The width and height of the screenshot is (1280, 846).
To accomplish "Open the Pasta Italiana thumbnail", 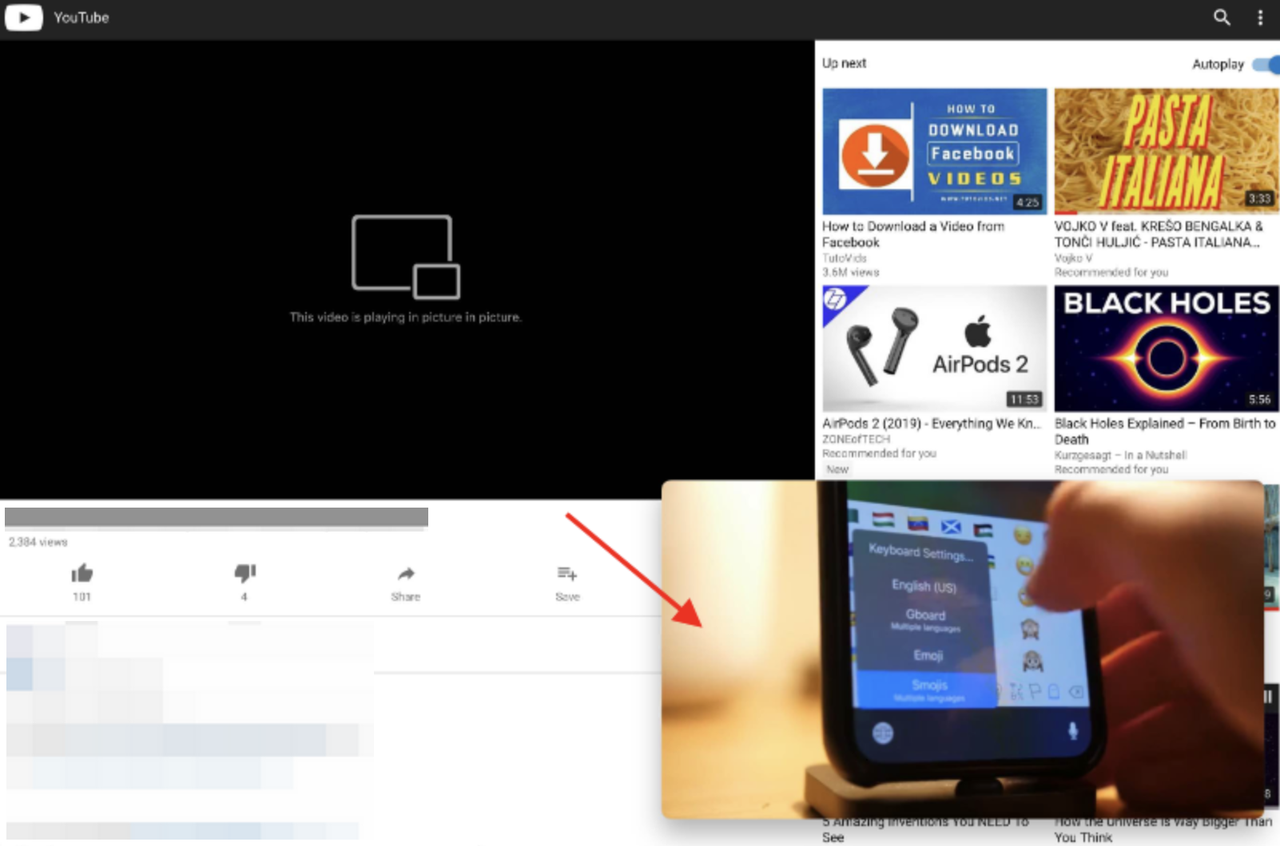I will [x=1164, y=150].
